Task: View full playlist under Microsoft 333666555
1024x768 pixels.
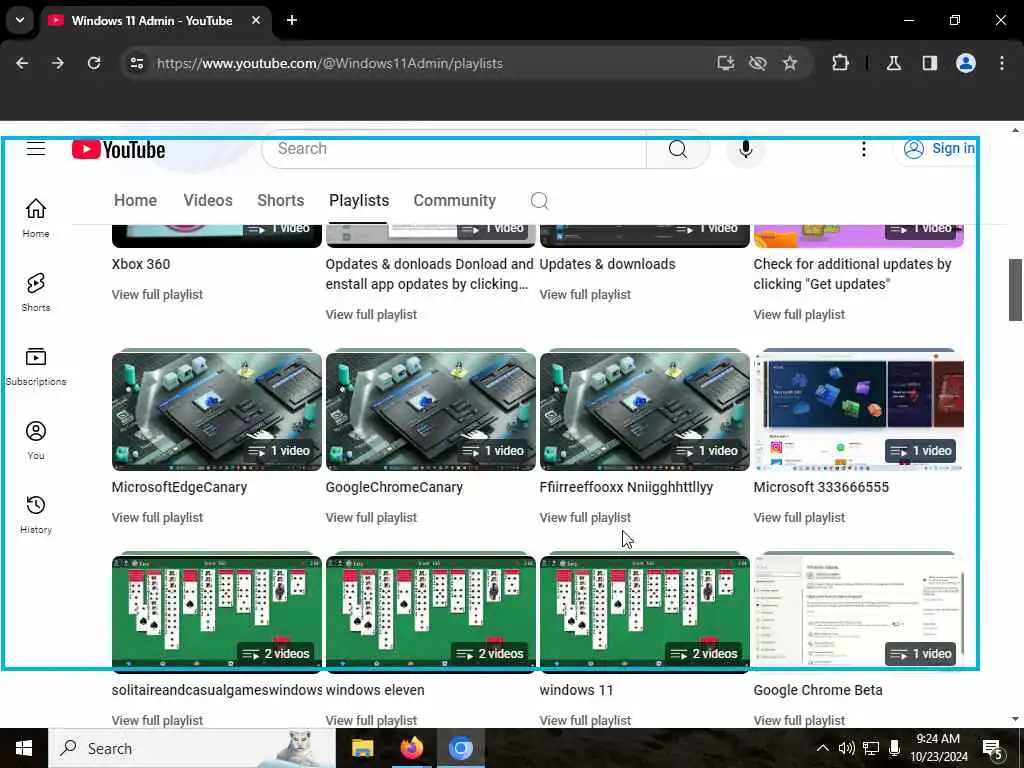Action: tap(799, 517)
